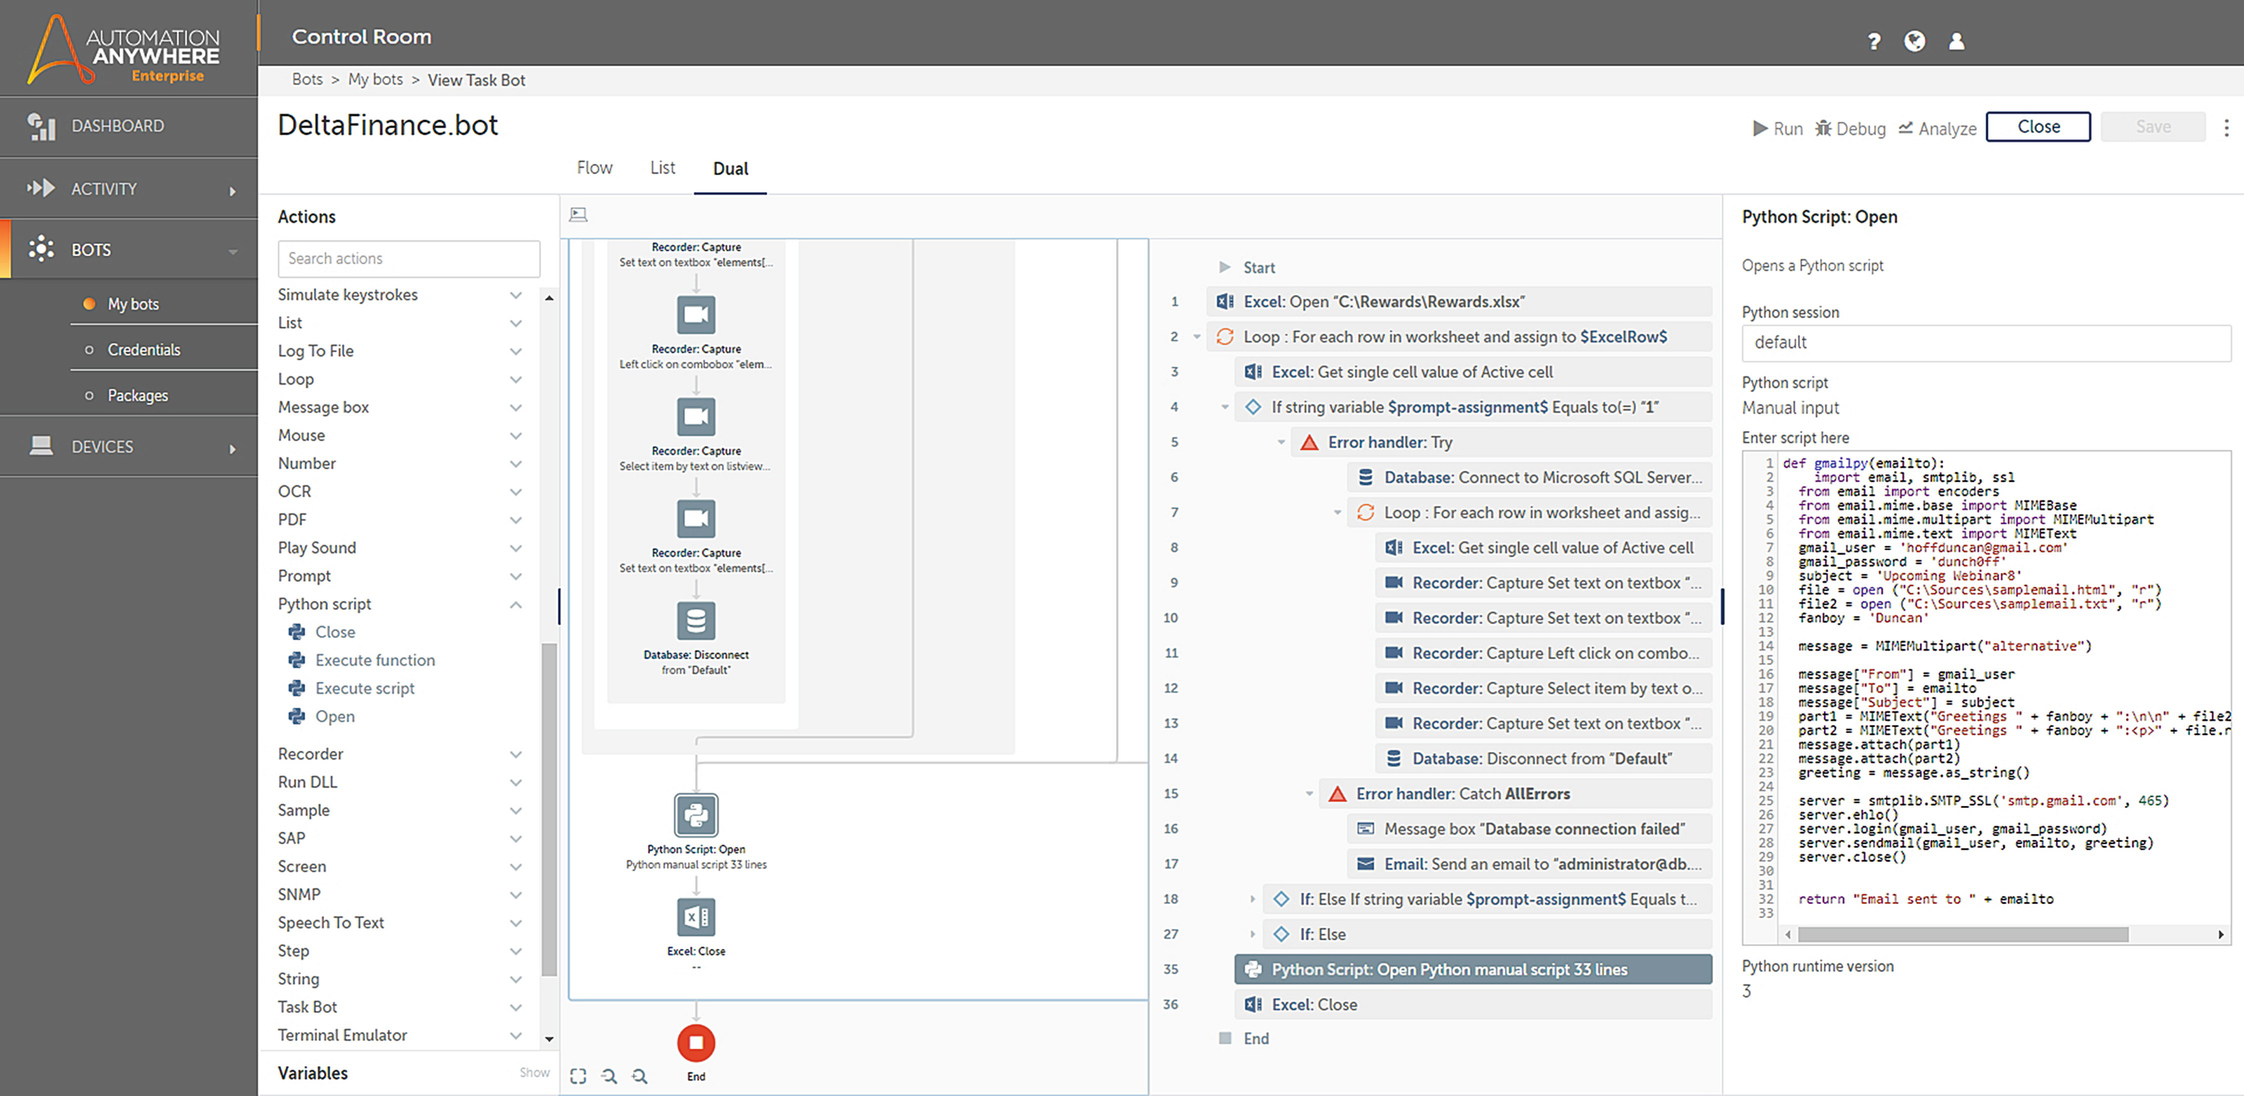Click the message box icon on line 16

pos(1365,828)
